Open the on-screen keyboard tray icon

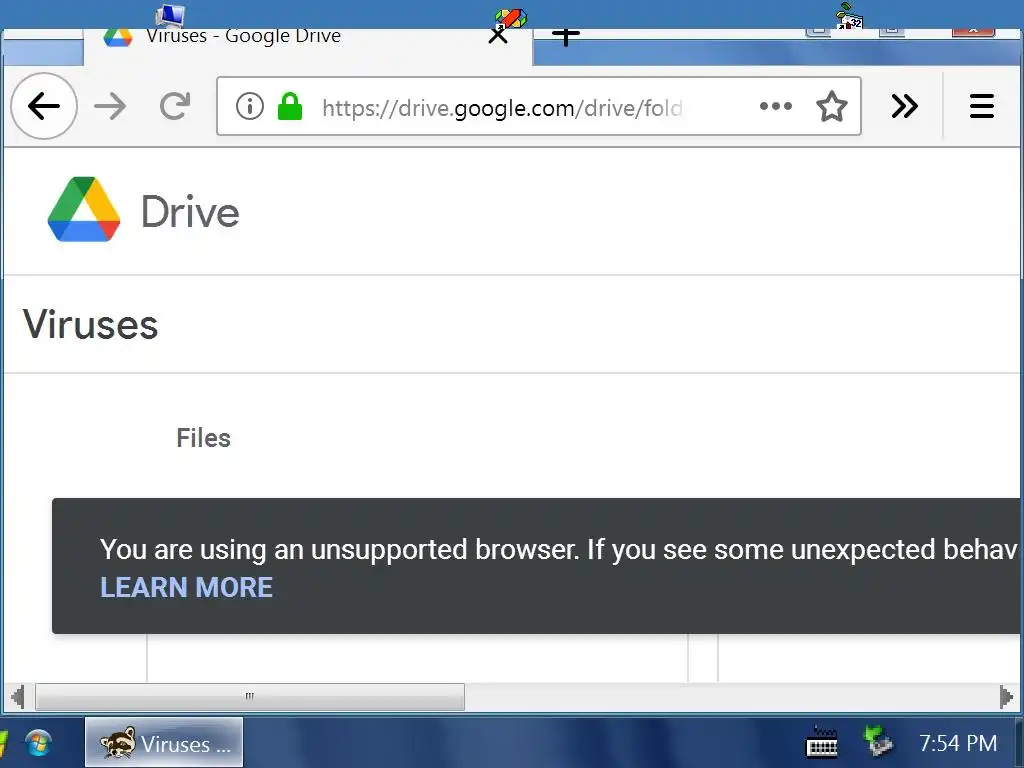pyautogui.click(x=822, y=743)
